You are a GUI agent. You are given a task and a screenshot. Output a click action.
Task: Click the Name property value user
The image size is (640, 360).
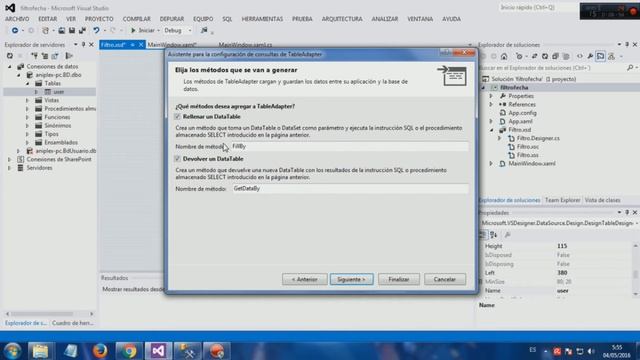tap(562, 291)
